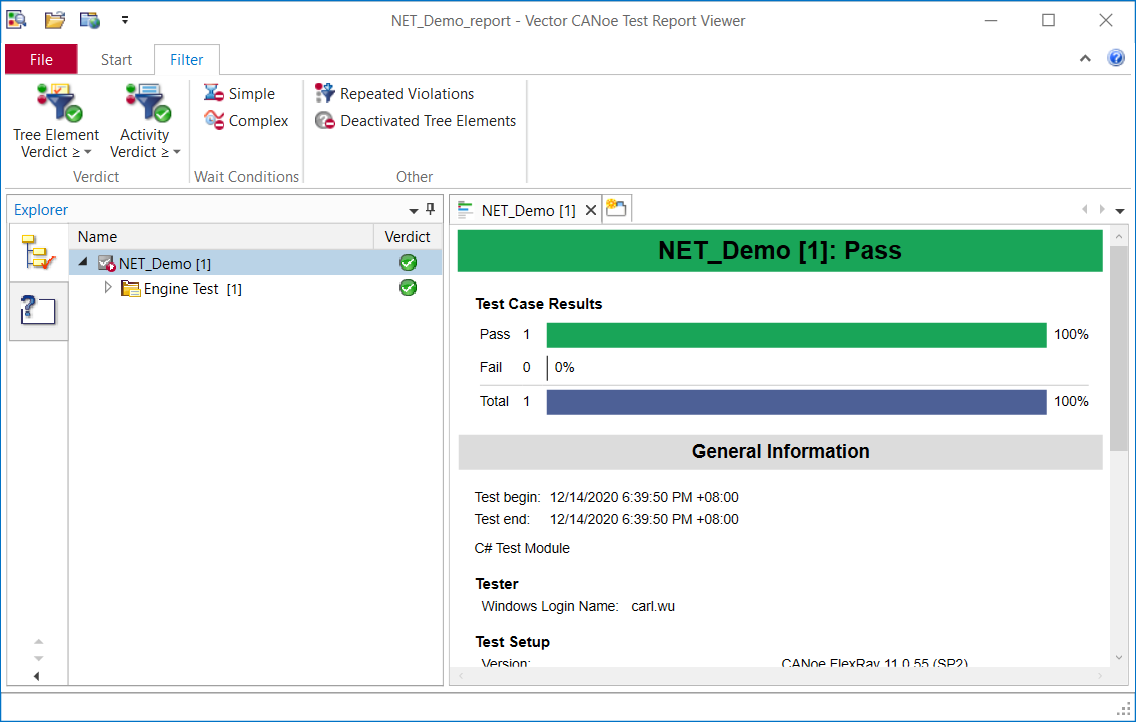This screenshot has width=1136, height=722.
Task: Open the Explorer panel options dropdown
Action: pyautogui.click(x=414, y=211)
